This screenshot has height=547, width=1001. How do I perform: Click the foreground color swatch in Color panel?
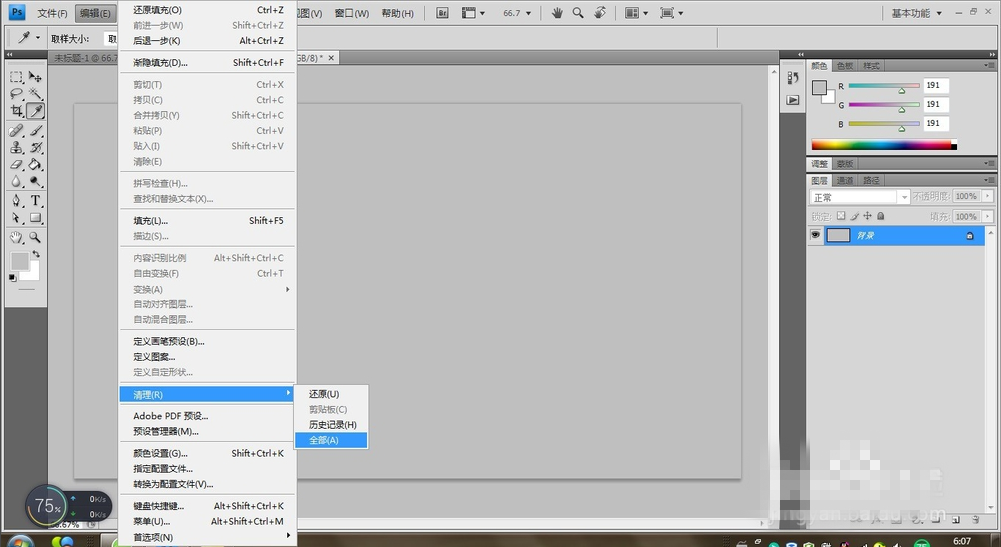pyautogui.click(x=819, y=88)
